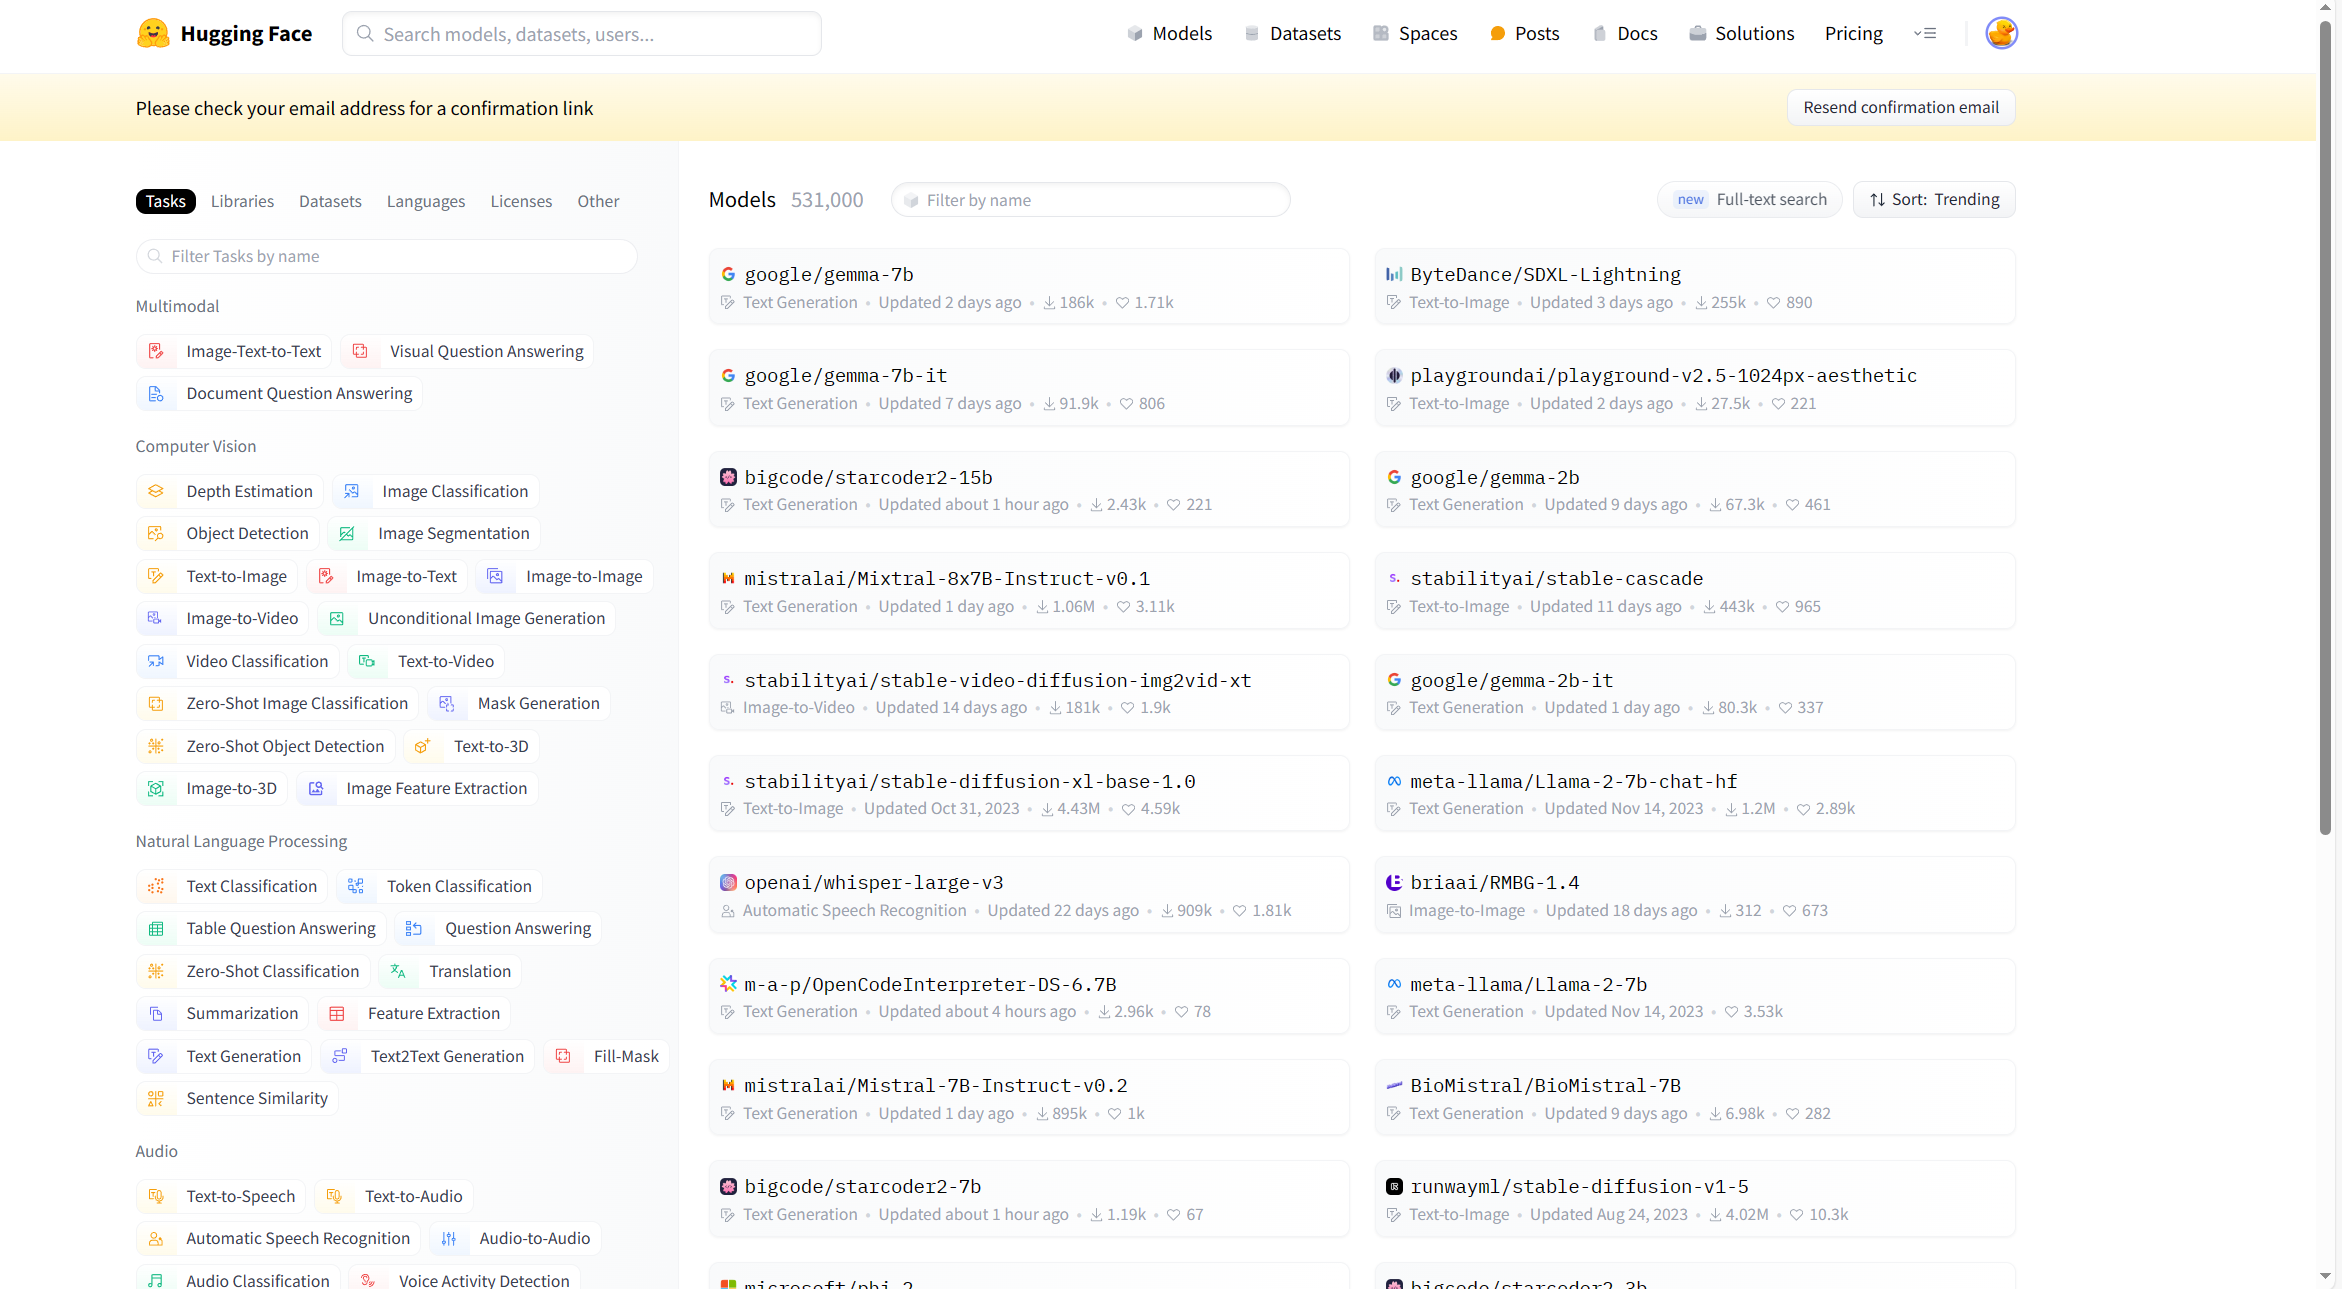Open the user avatar profile icon
This screenshot has width=2342, height=1289.
(x=2001, y=33)
